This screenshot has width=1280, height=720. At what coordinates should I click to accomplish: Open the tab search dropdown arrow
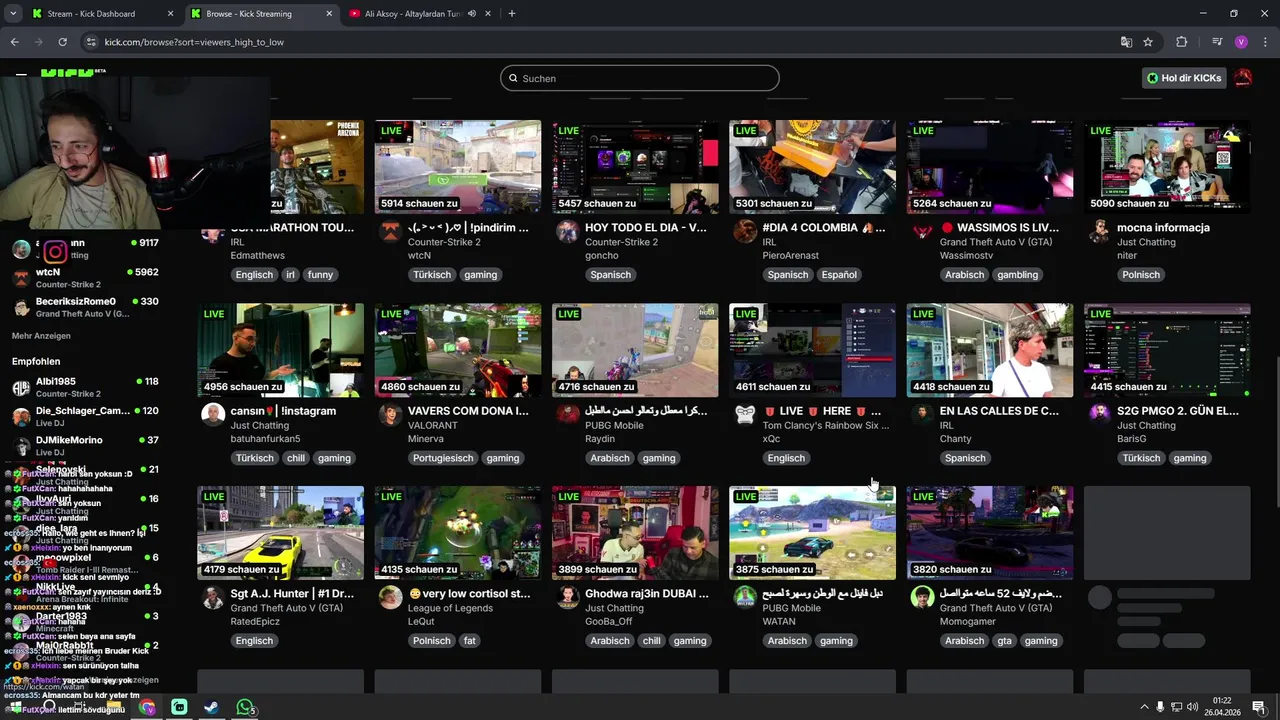click(x=13, y=14)
